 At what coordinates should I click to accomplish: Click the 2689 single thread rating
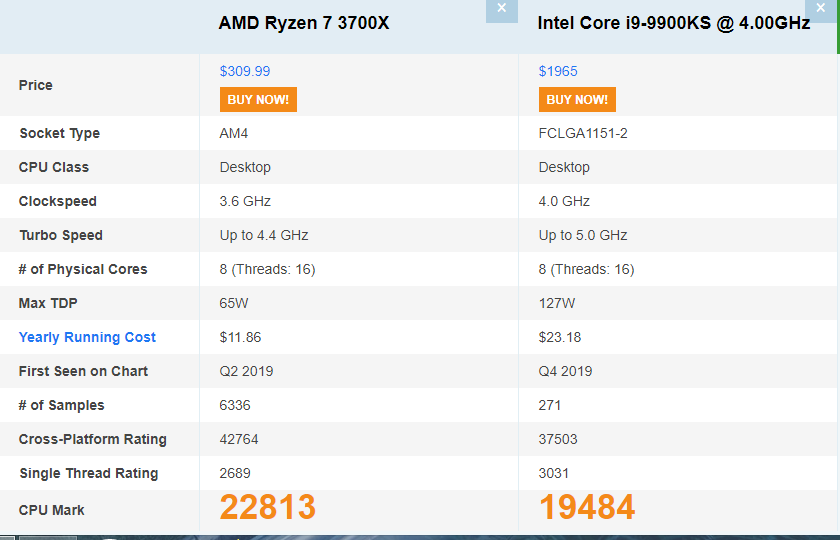(x=235, y=473)
